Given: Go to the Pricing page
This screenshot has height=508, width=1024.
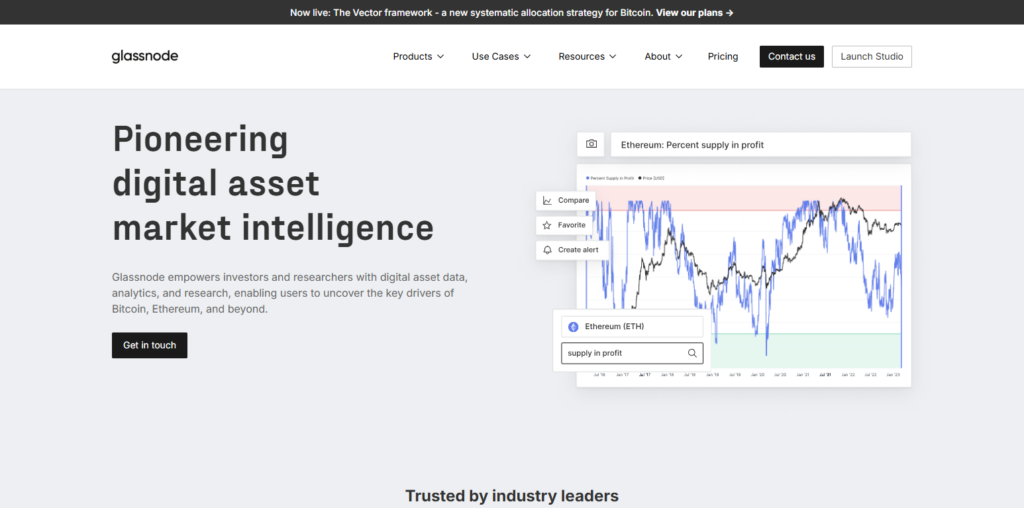Looking at the screenshot, I should point(723,56).
